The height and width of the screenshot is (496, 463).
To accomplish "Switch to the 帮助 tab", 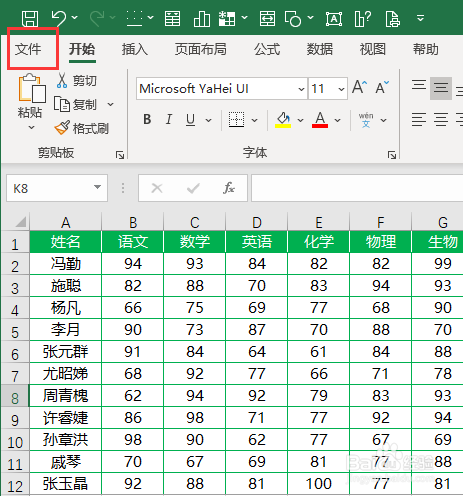I will click(425, 49).
